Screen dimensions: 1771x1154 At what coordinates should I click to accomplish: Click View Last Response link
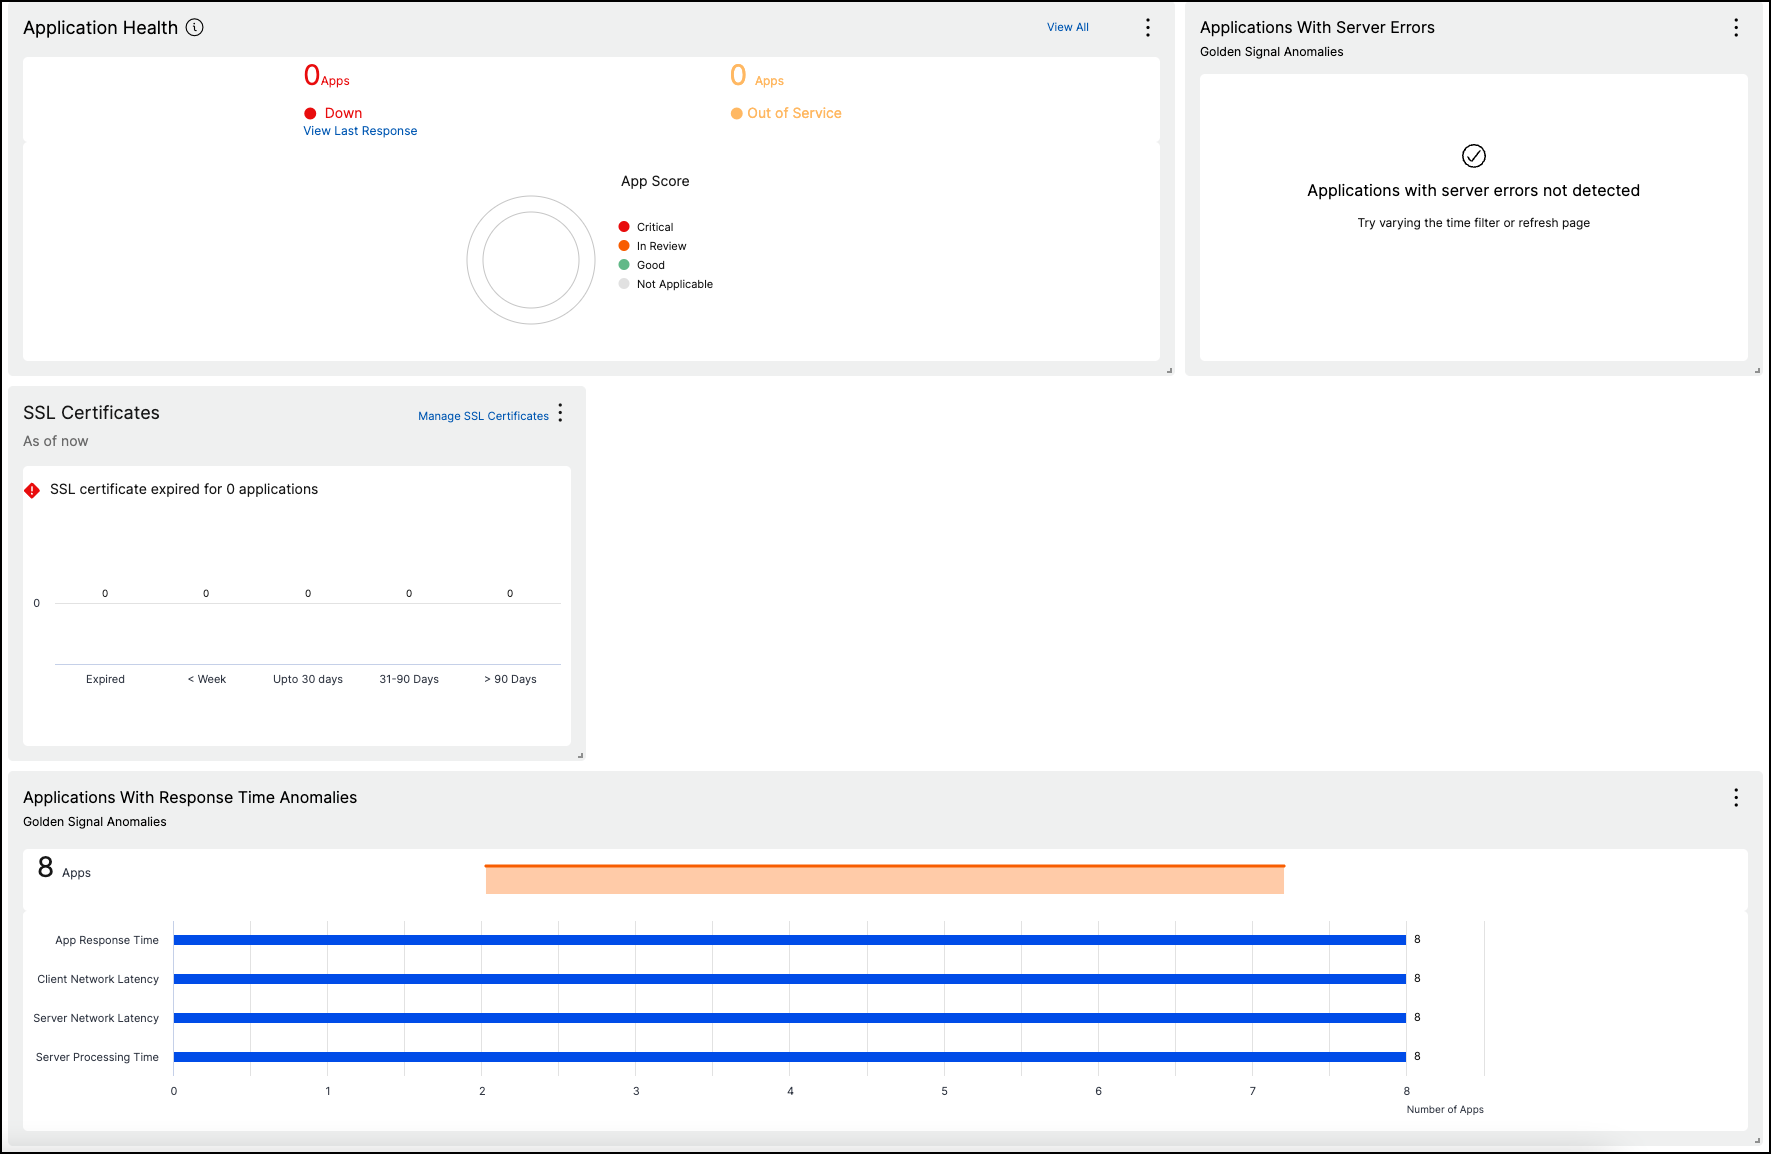tap(360, 131)
